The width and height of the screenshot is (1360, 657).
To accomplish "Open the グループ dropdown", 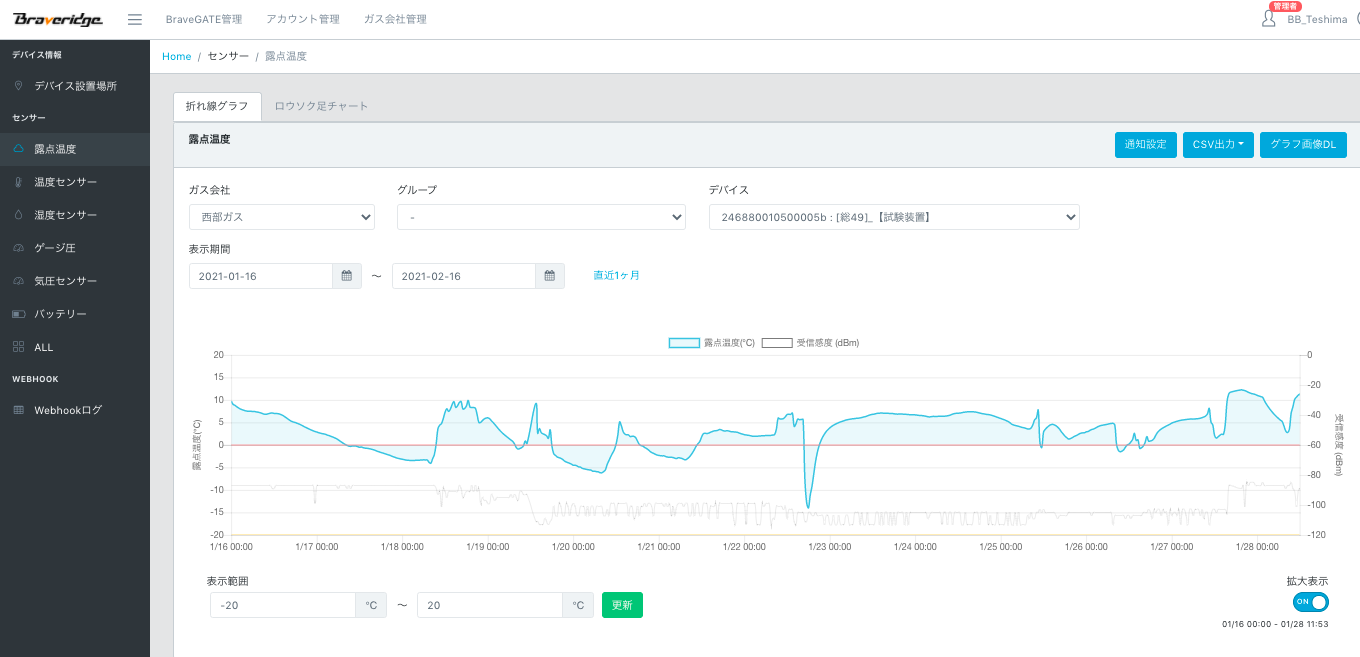I will tap(541, 217).
